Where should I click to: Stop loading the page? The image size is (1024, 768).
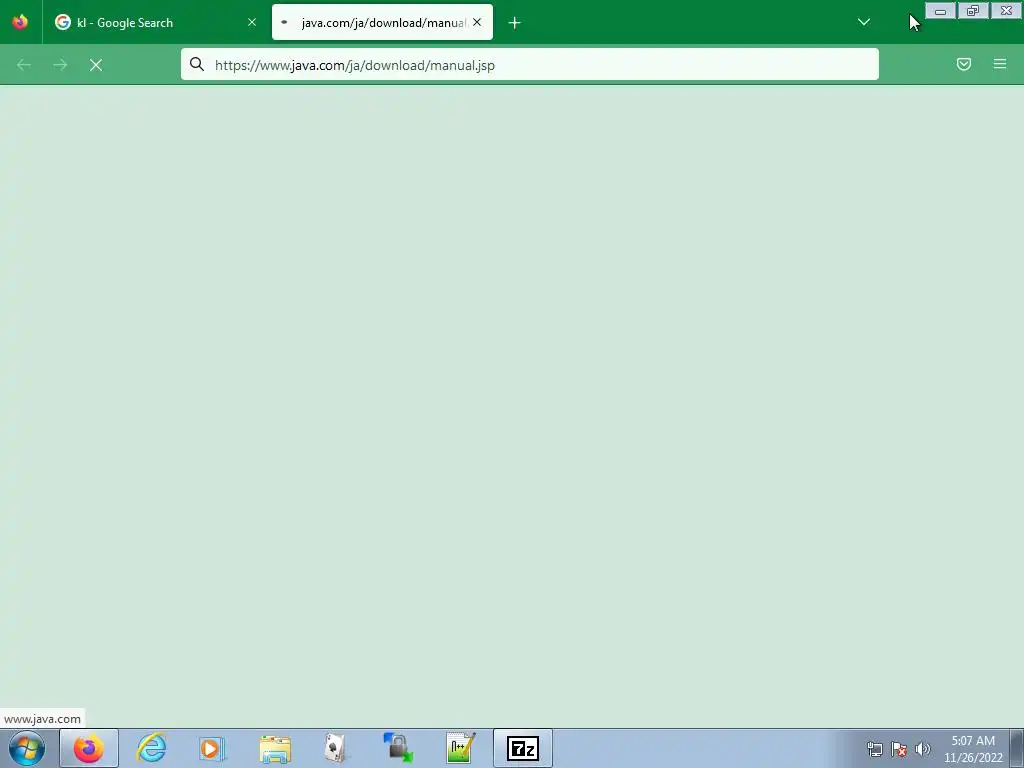point(96,65)
